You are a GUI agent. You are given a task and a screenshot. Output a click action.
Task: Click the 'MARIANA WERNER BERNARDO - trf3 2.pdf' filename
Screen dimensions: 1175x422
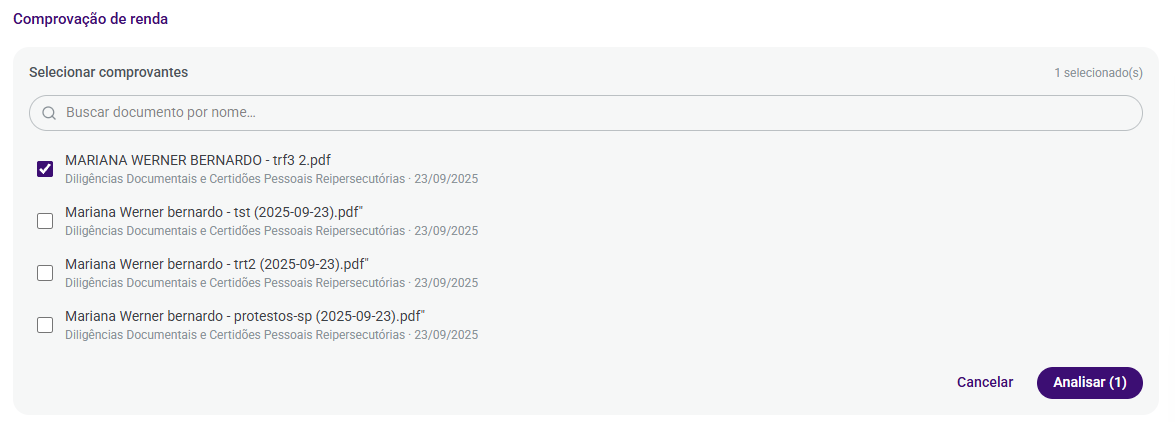tap(198, 160)
